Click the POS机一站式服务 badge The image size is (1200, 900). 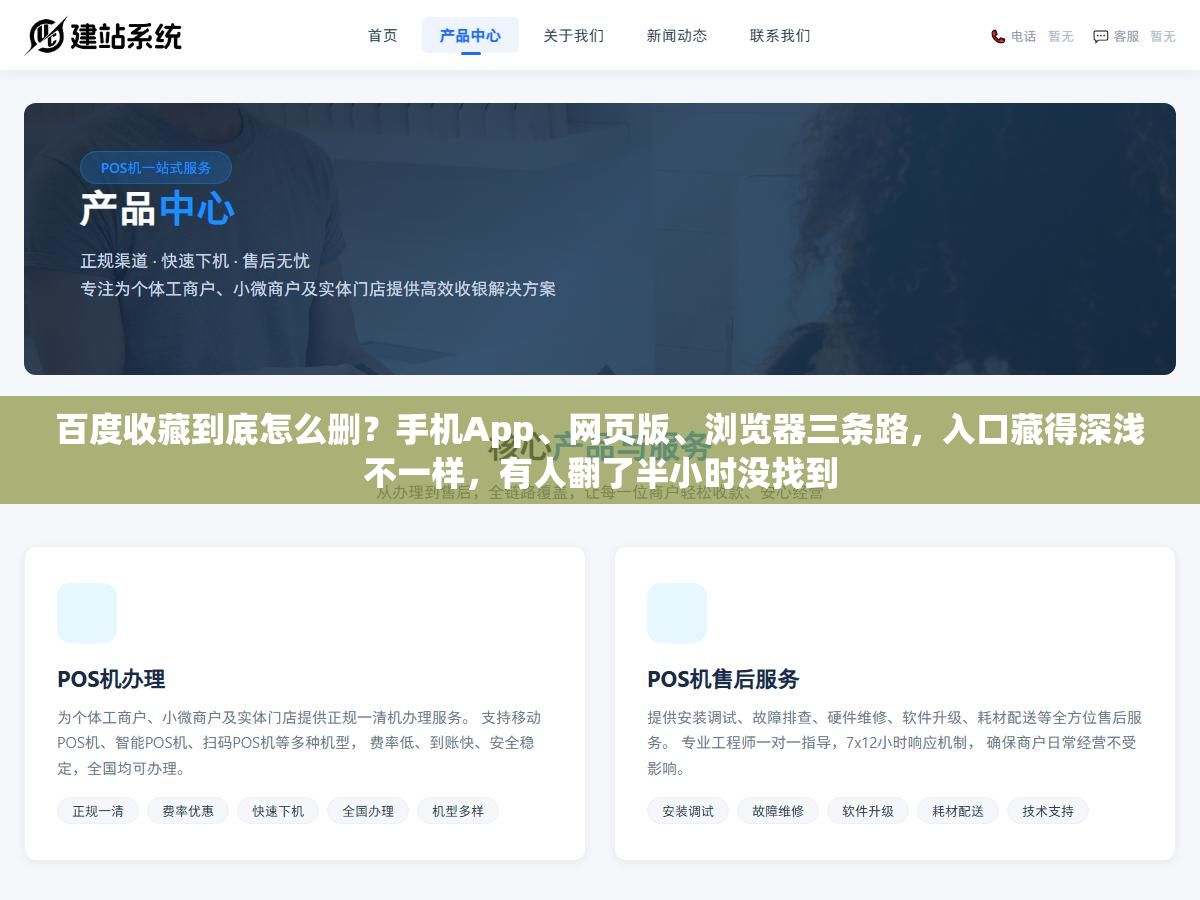coord(156,168)
